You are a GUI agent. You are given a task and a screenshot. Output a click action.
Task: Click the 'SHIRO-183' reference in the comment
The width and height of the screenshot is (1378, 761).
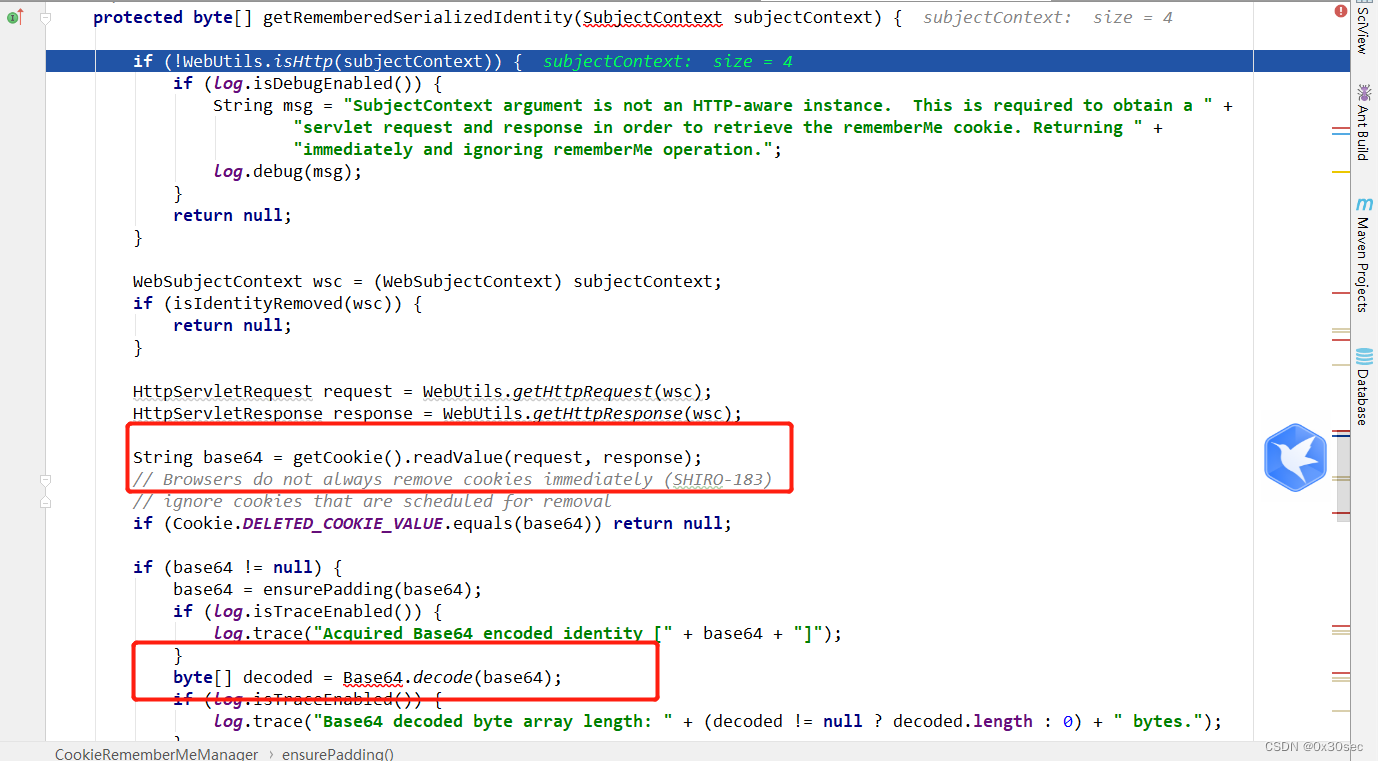click(x=717, y=479)
